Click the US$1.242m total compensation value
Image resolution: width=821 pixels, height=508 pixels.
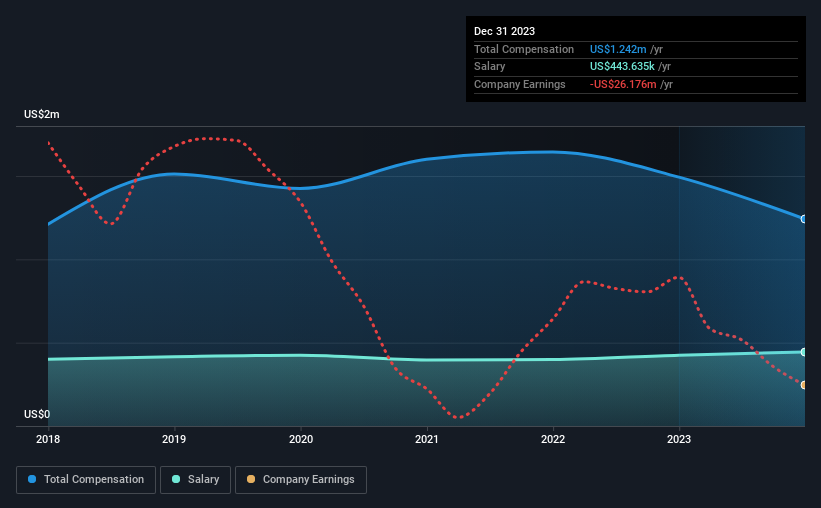click(618, 49)
